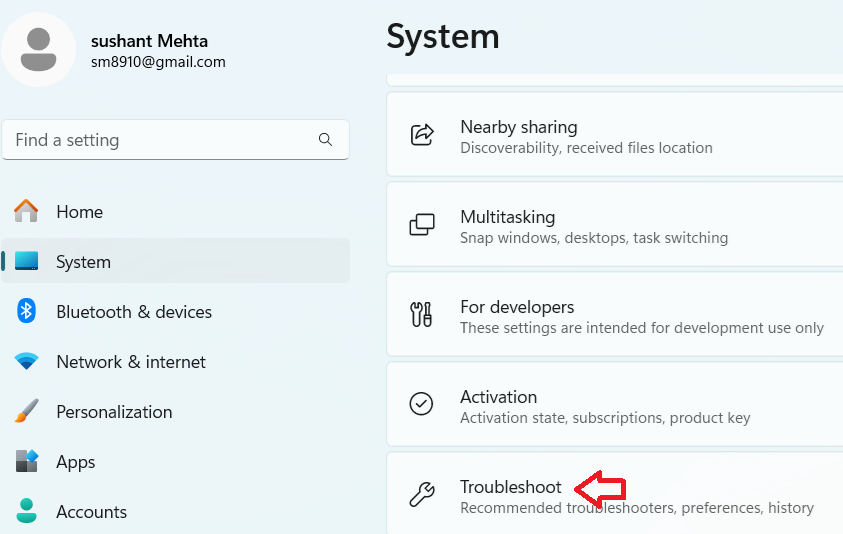
Task: Click the Wi-Fi icon beside Network & internet
Action: (x=26, y=362)
